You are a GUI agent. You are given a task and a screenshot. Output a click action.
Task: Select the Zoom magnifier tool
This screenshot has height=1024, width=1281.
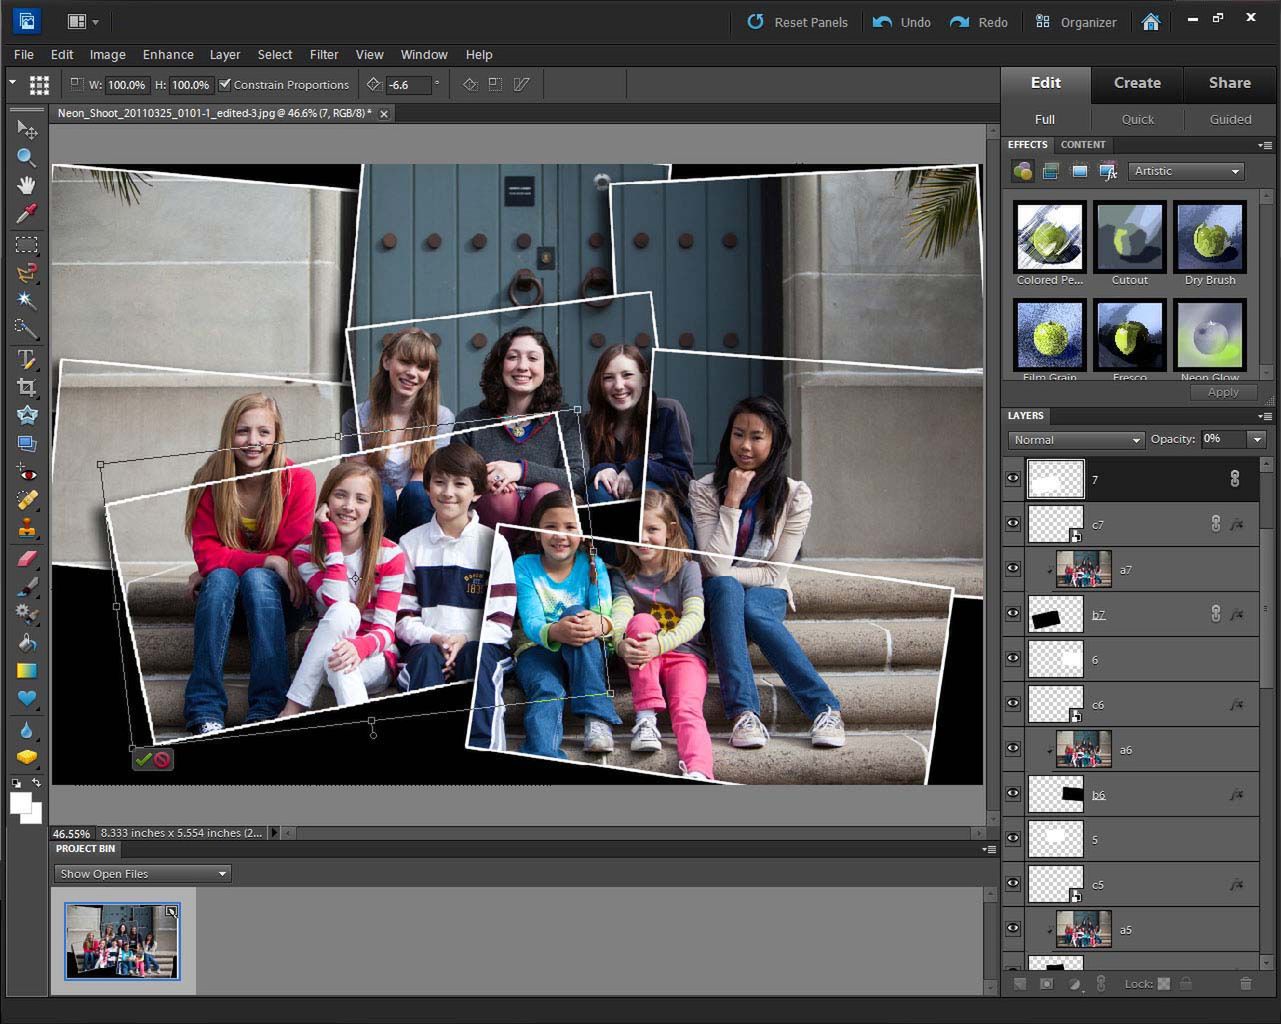click(27, 157)
